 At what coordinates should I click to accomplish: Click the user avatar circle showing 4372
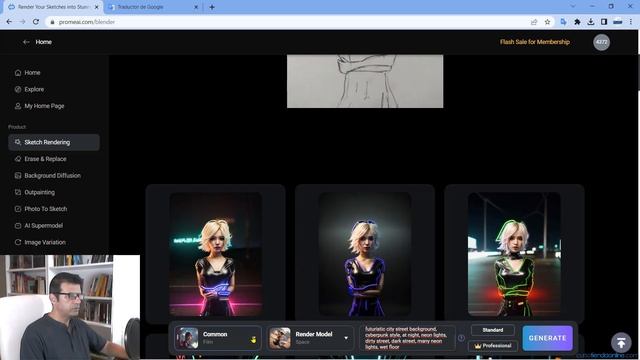[601, 42]
